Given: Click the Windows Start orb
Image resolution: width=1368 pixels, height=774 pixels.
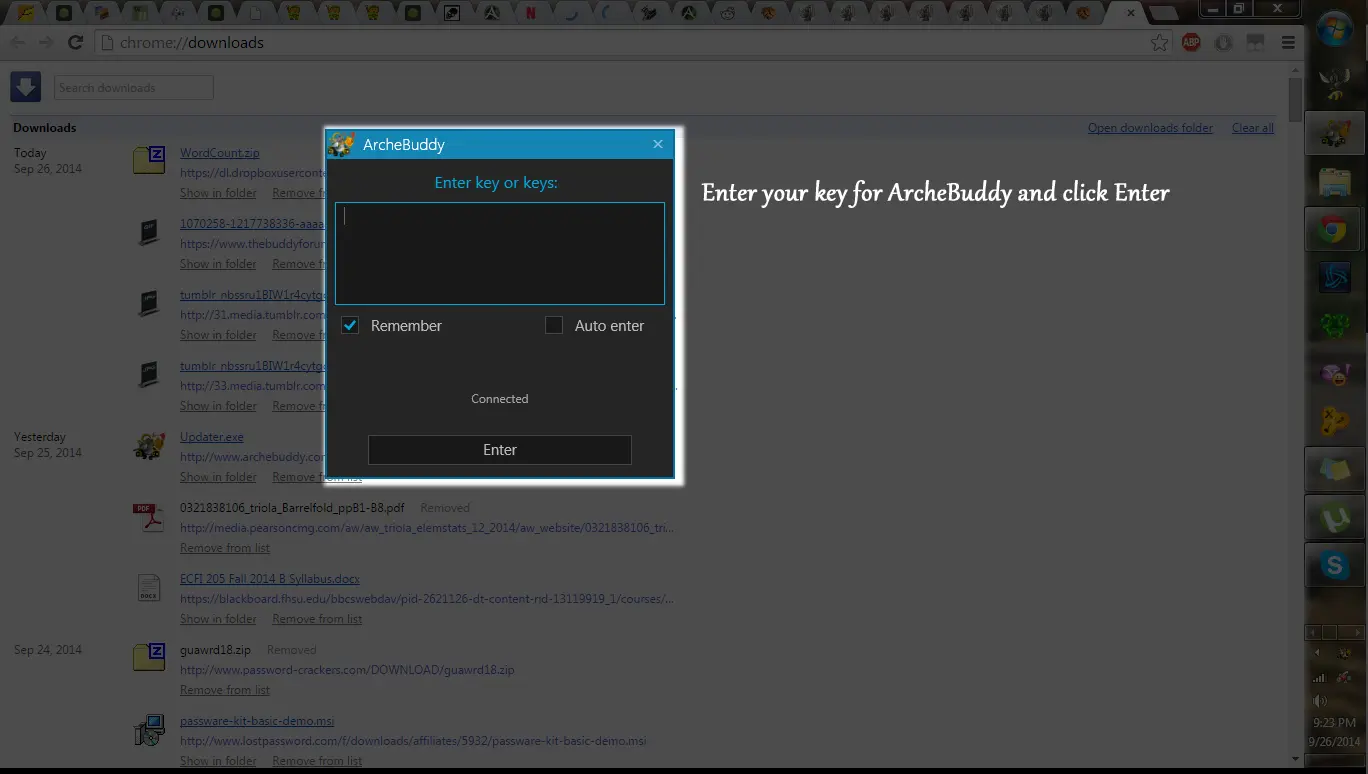Looking at the screenshot, I should tap(1335, 30).
